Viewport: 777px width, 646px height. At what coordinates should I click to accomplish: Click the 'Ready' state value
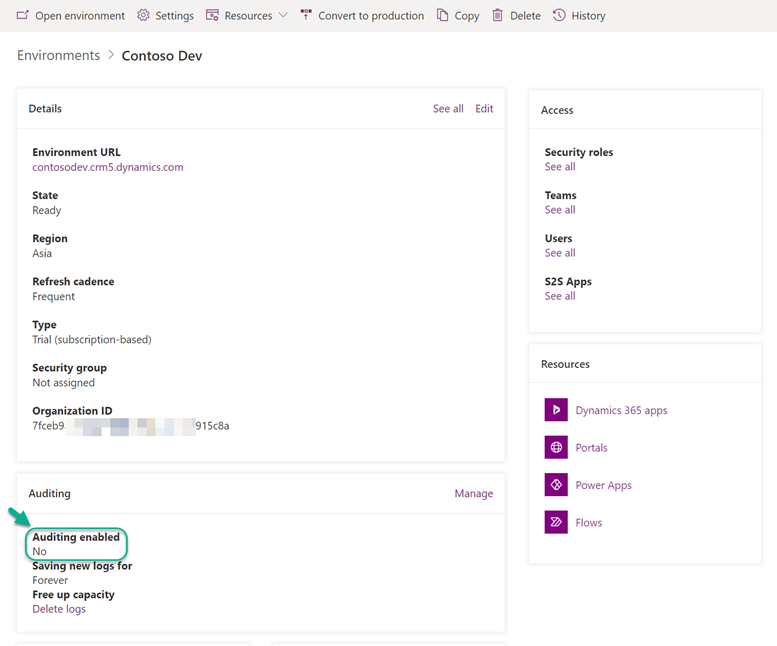point(47,211)
